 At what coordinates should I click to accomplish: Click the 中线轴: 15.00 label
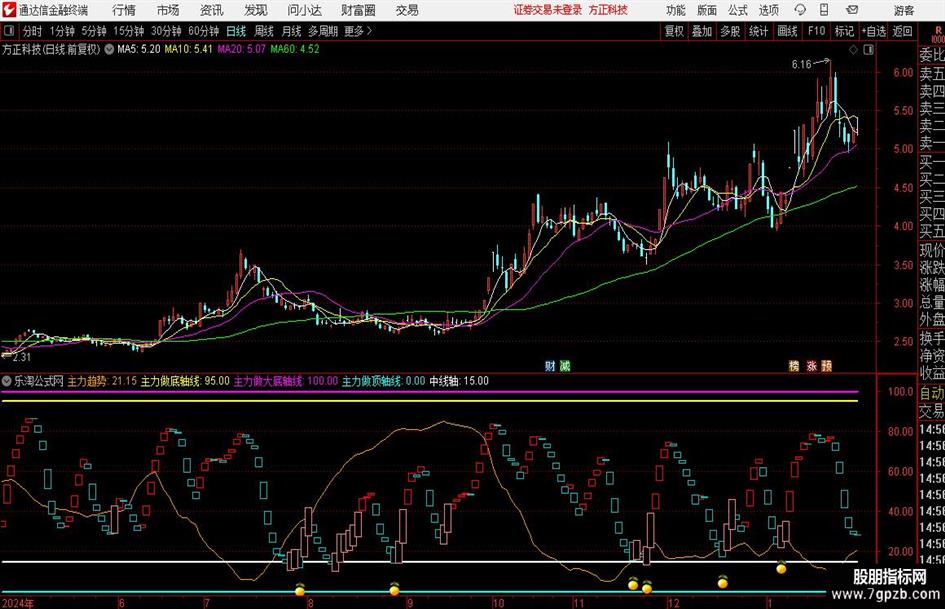pos(459,381)
